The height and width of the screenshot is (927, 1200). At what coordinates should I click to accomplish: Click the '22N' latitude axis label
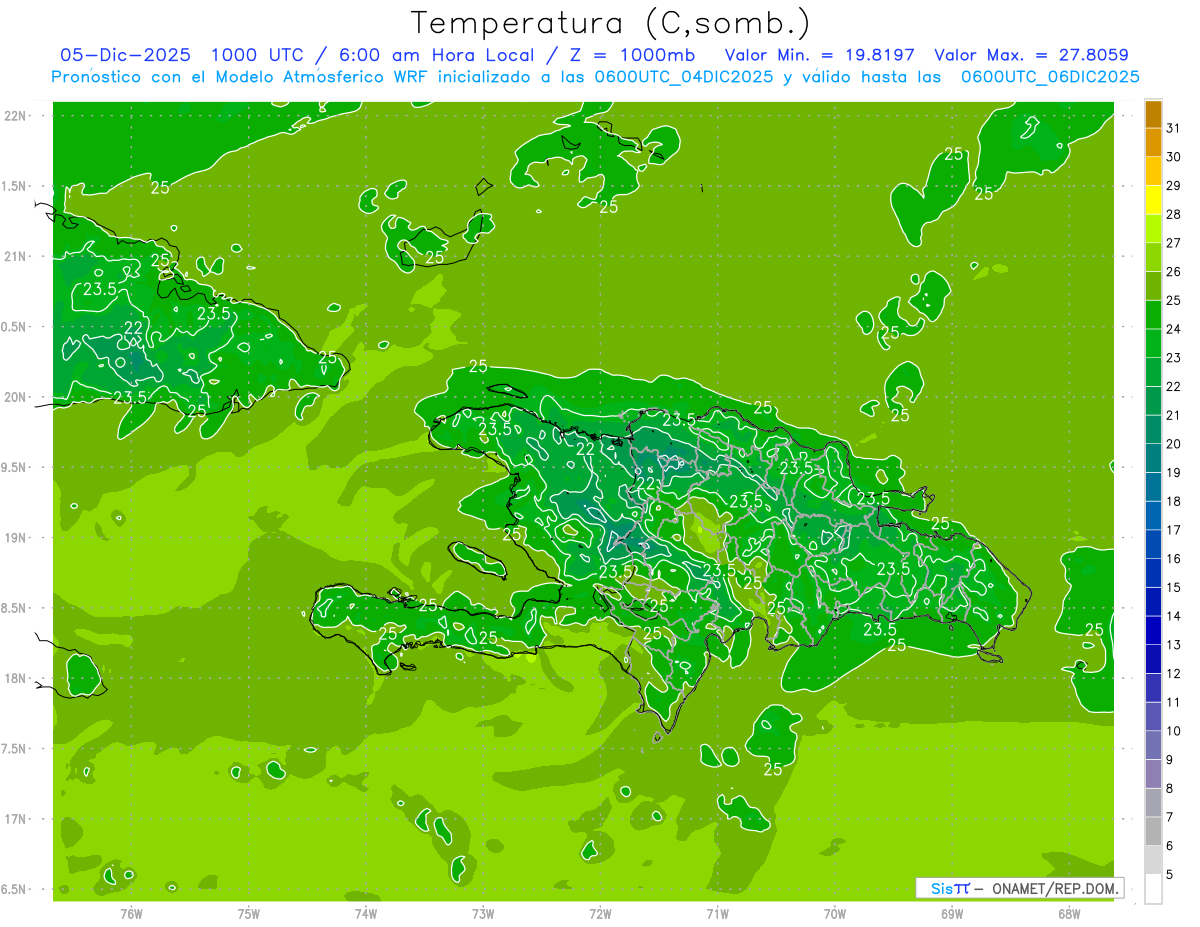click(x=15, y=116)
